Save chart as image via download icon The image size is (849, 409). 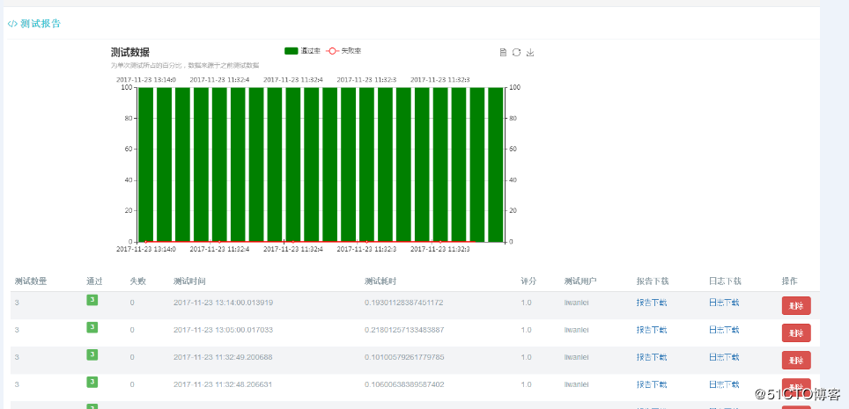click(531, 53)
